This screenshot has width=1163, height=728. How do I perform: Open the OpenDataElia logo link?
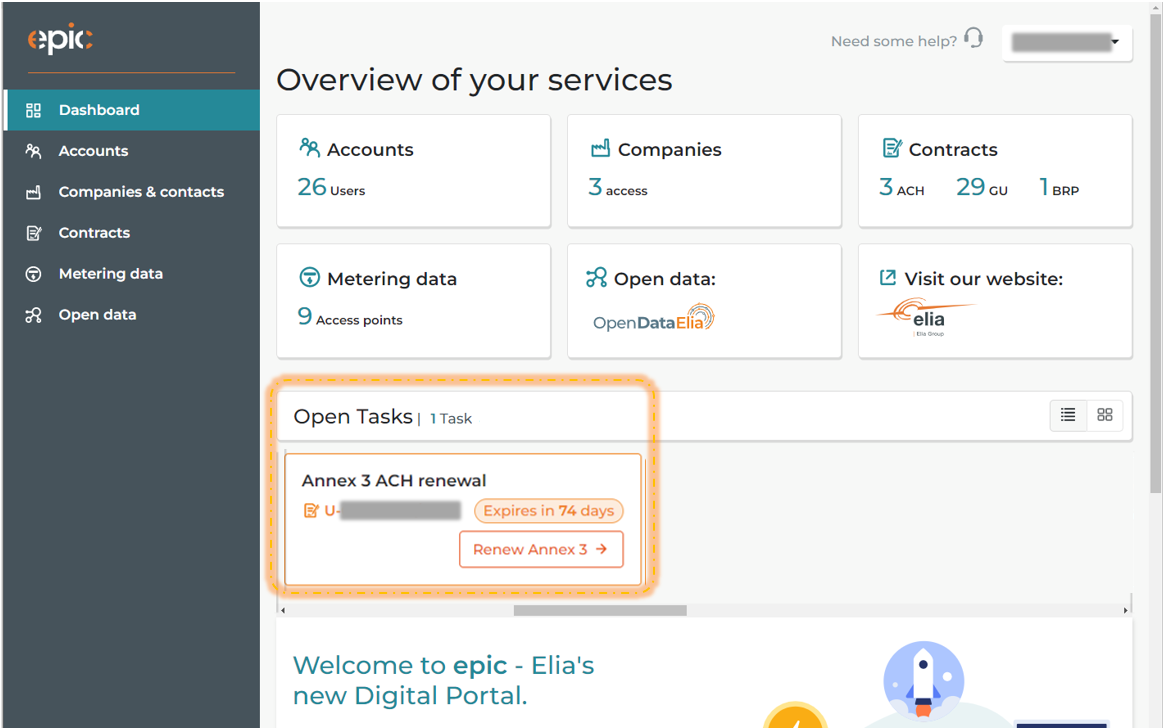pos(653,318)
